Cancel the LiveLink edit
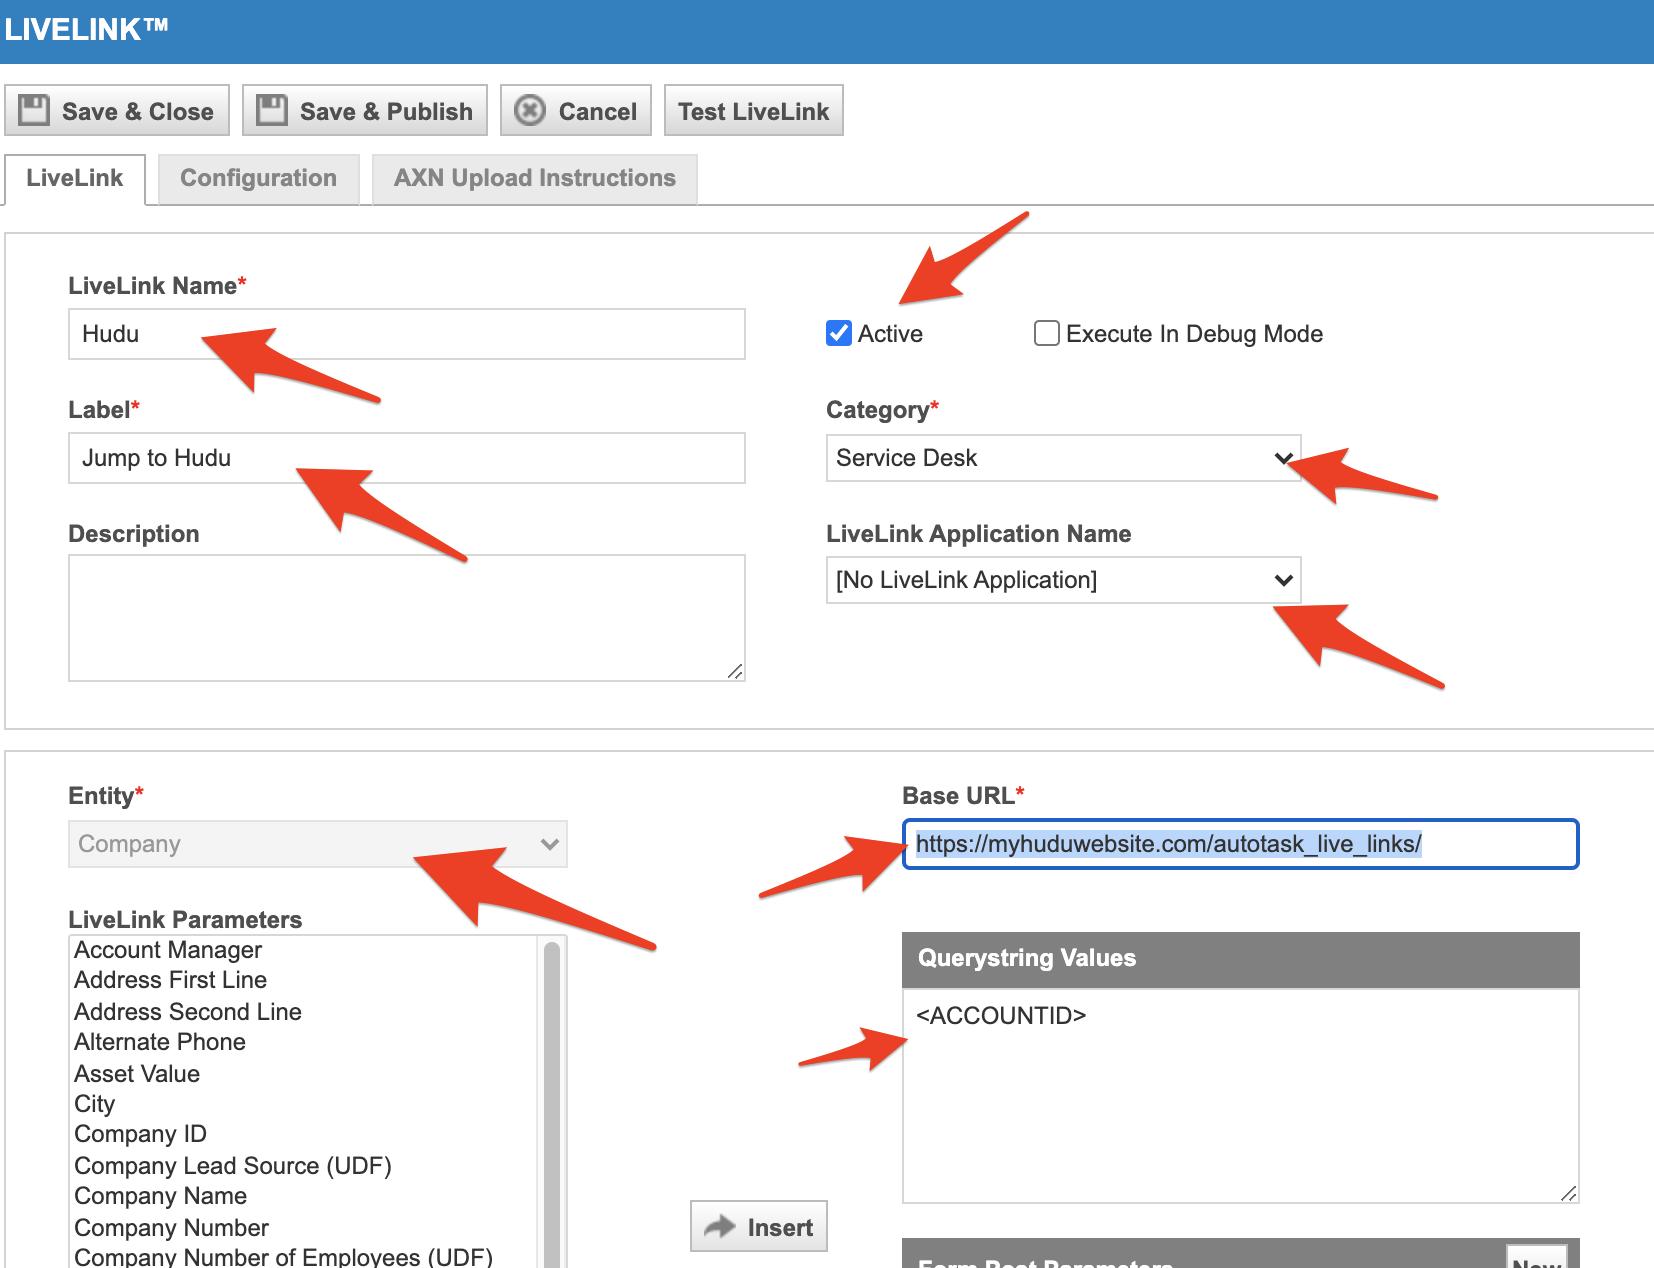 click(x=576, y=110)
